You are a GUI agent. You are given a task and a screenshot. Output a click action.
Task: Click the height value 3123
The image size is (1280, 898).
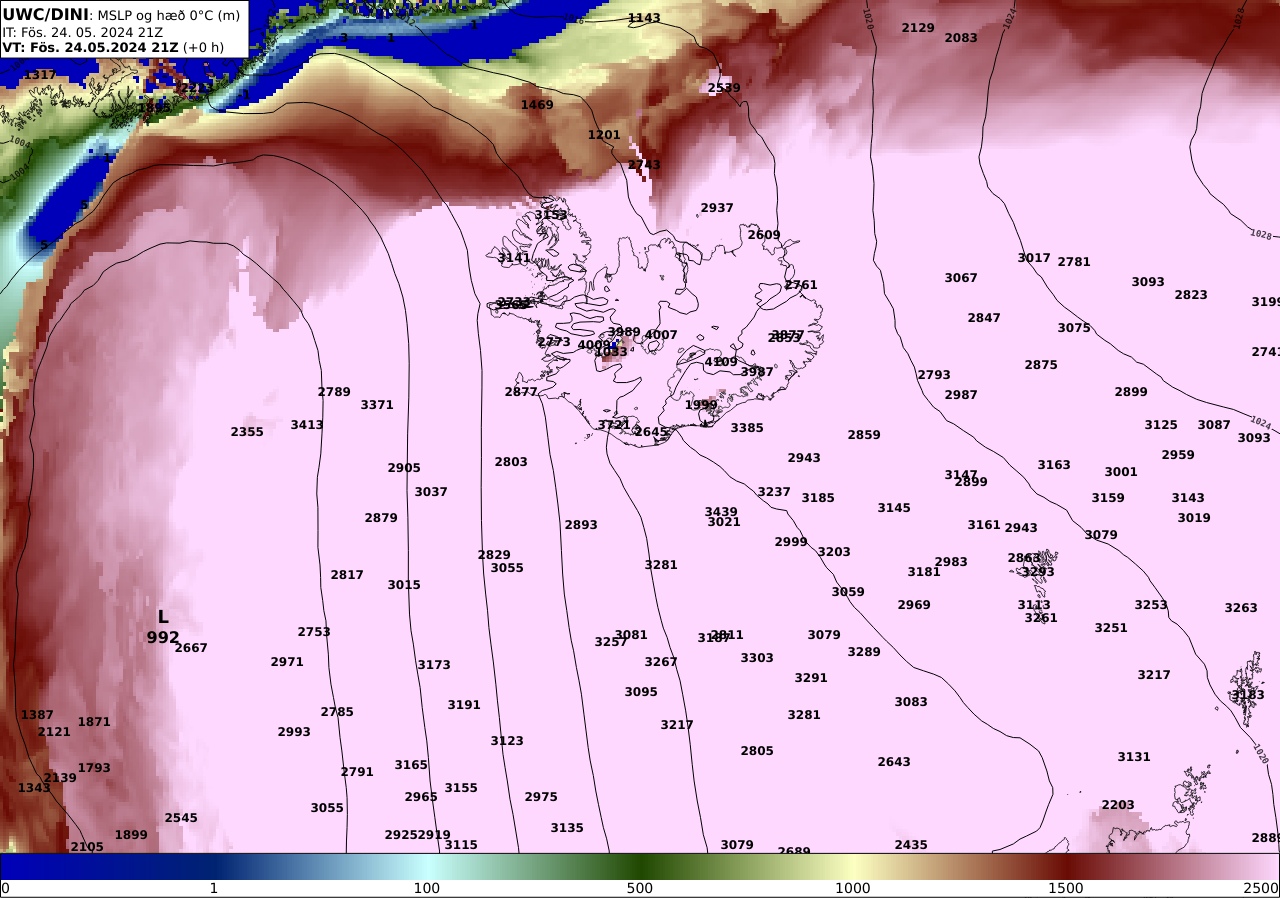coord(507,741)
